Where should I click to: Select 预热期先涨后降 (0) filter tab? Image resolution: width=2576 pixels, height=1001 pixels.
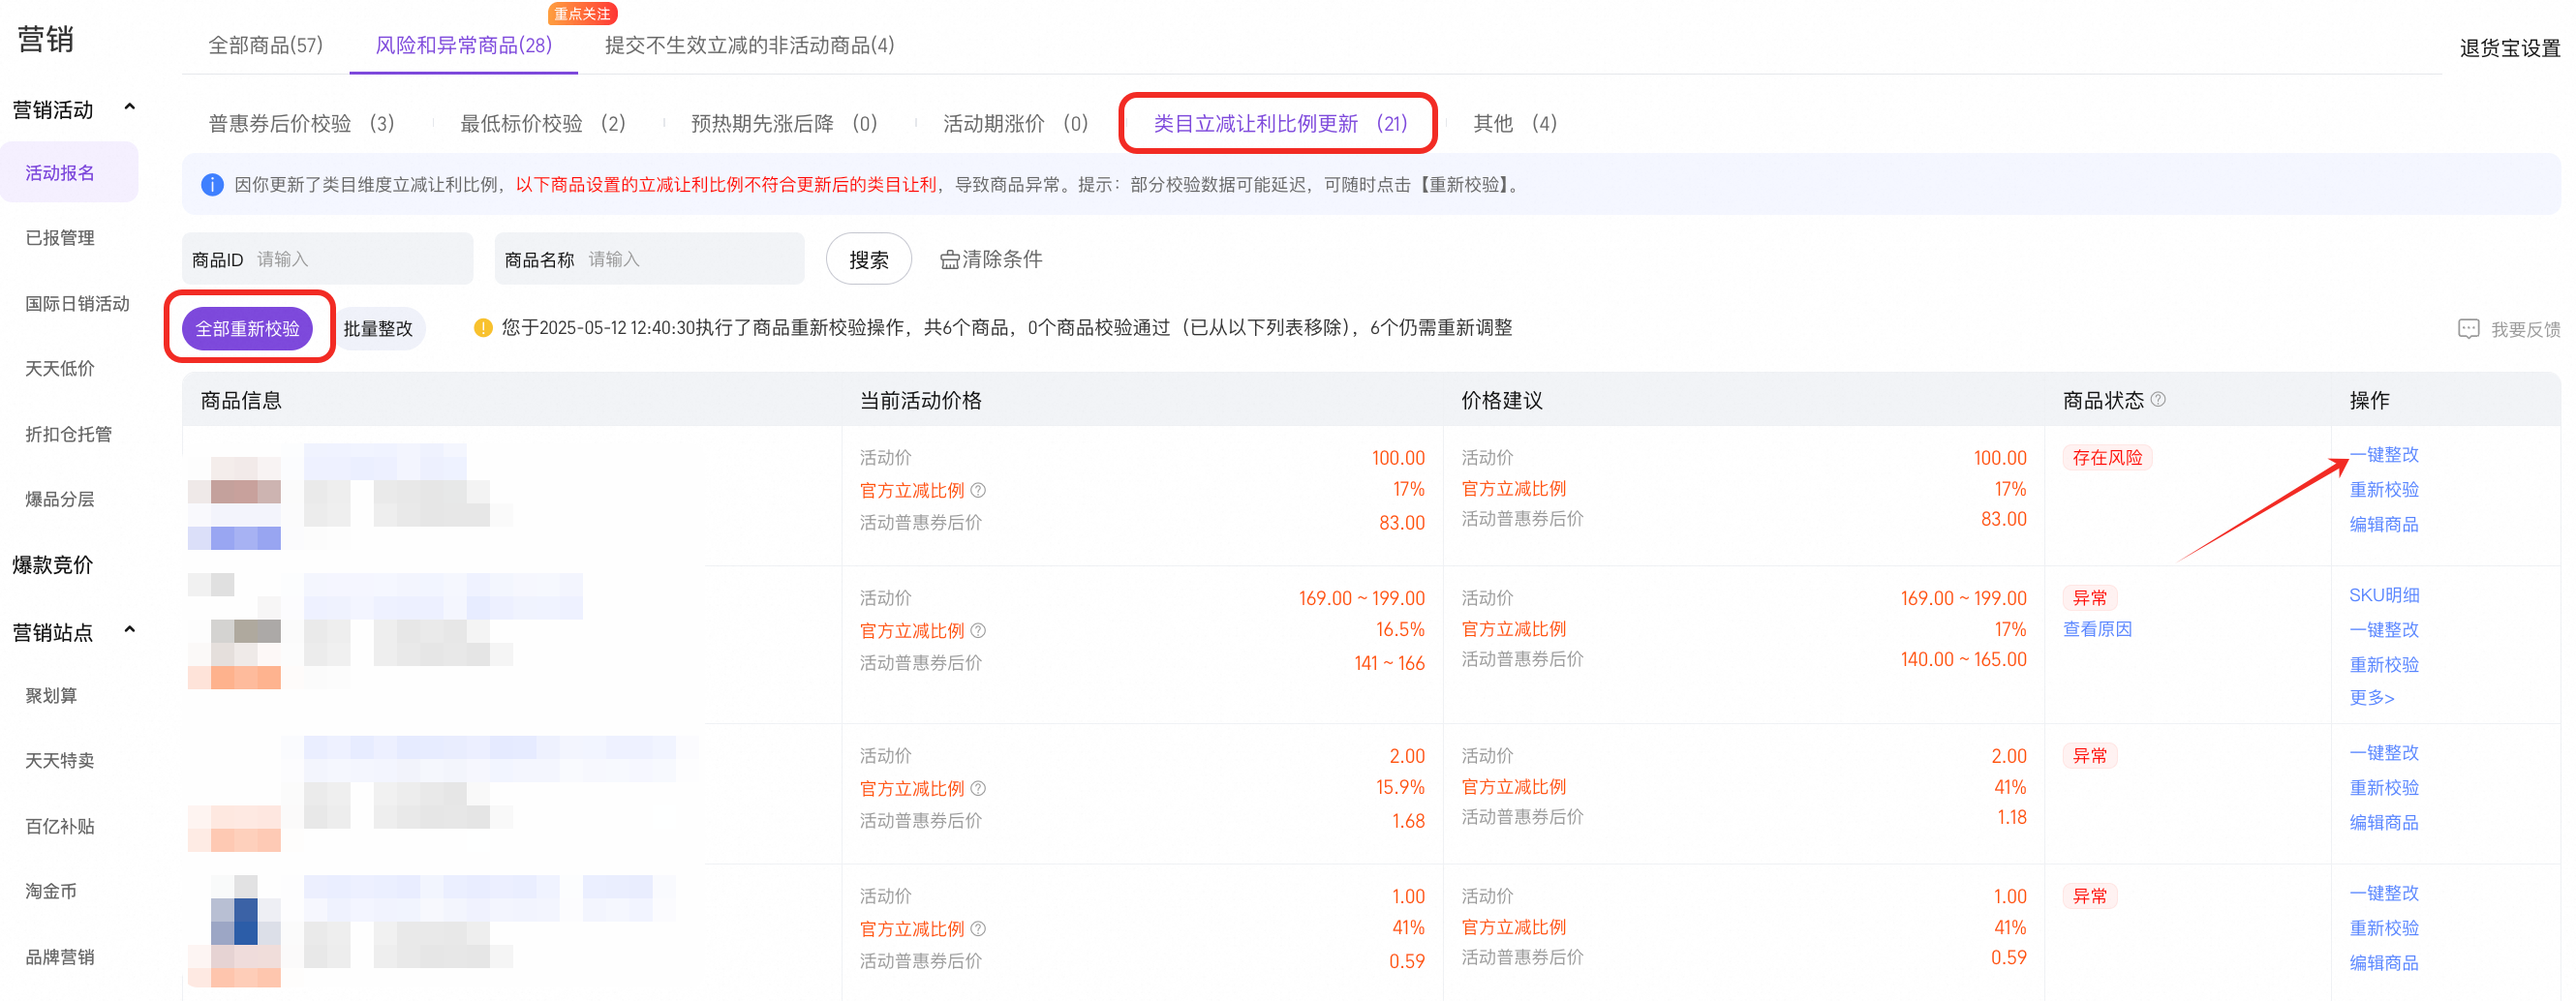pyautogui.click(x=784, y=123)
